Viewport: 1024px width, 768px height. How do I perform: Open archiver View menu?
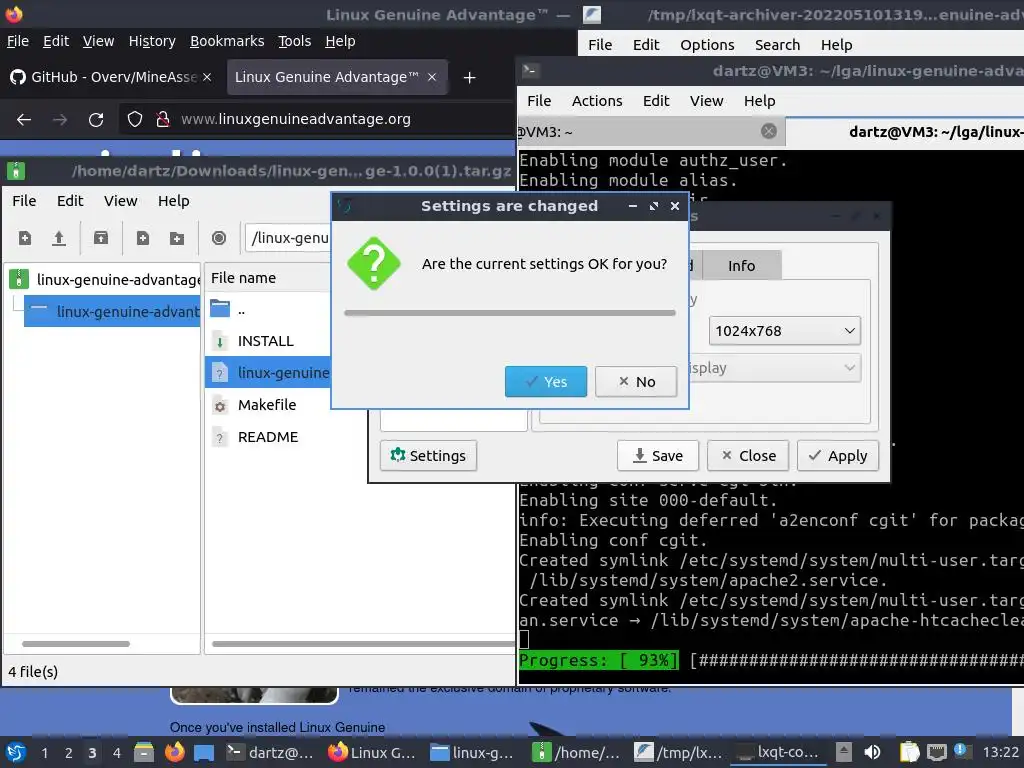point(120,201)
